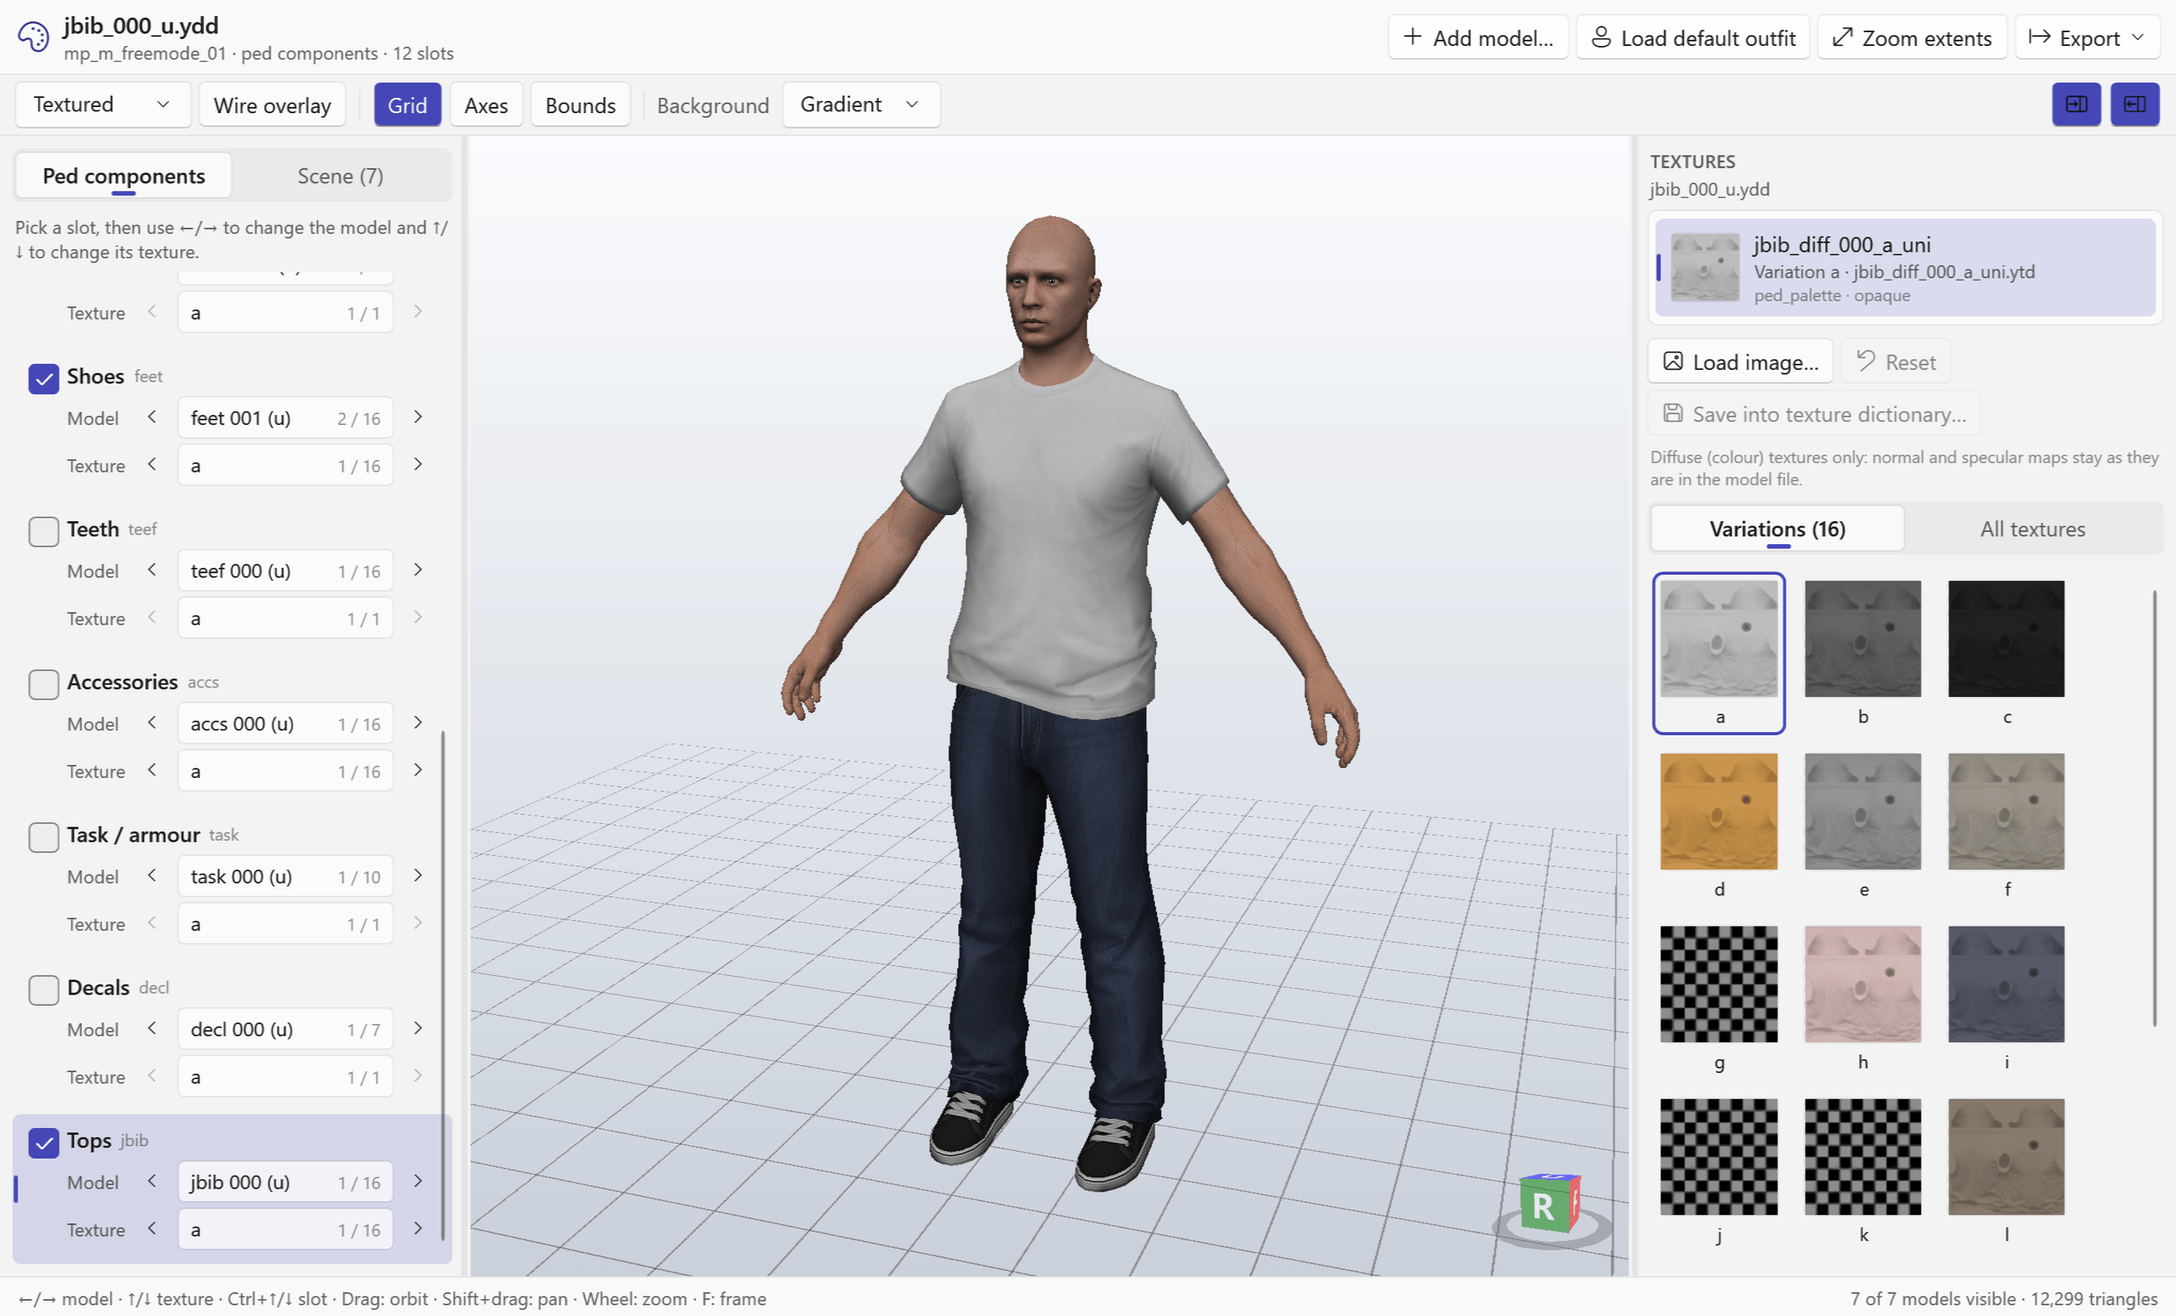This screenshot has width=2176, height=1316.
Task: Click the palette app icon beside jbib_000_u.ydd
Action: coord(33,37)
